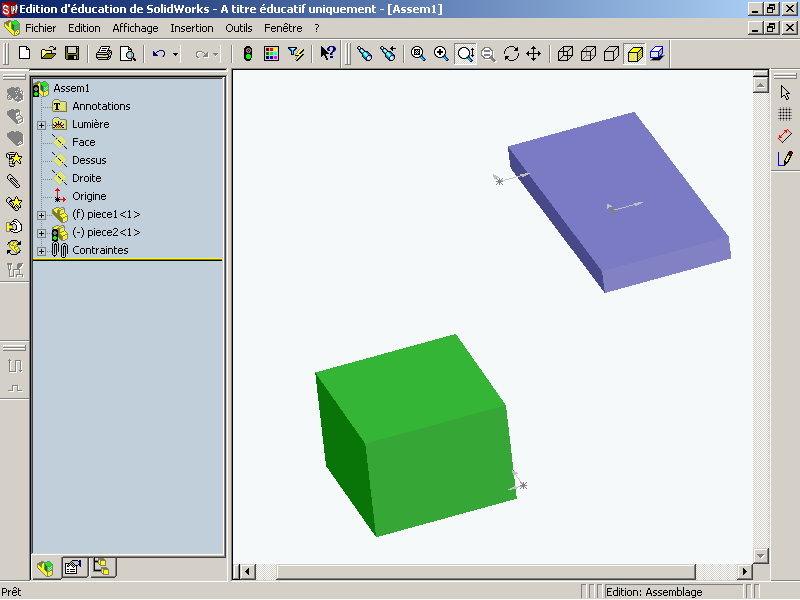Expand the Lumière tree node
The height and width of the screenshot is (600, 800).
coord(42,125)
